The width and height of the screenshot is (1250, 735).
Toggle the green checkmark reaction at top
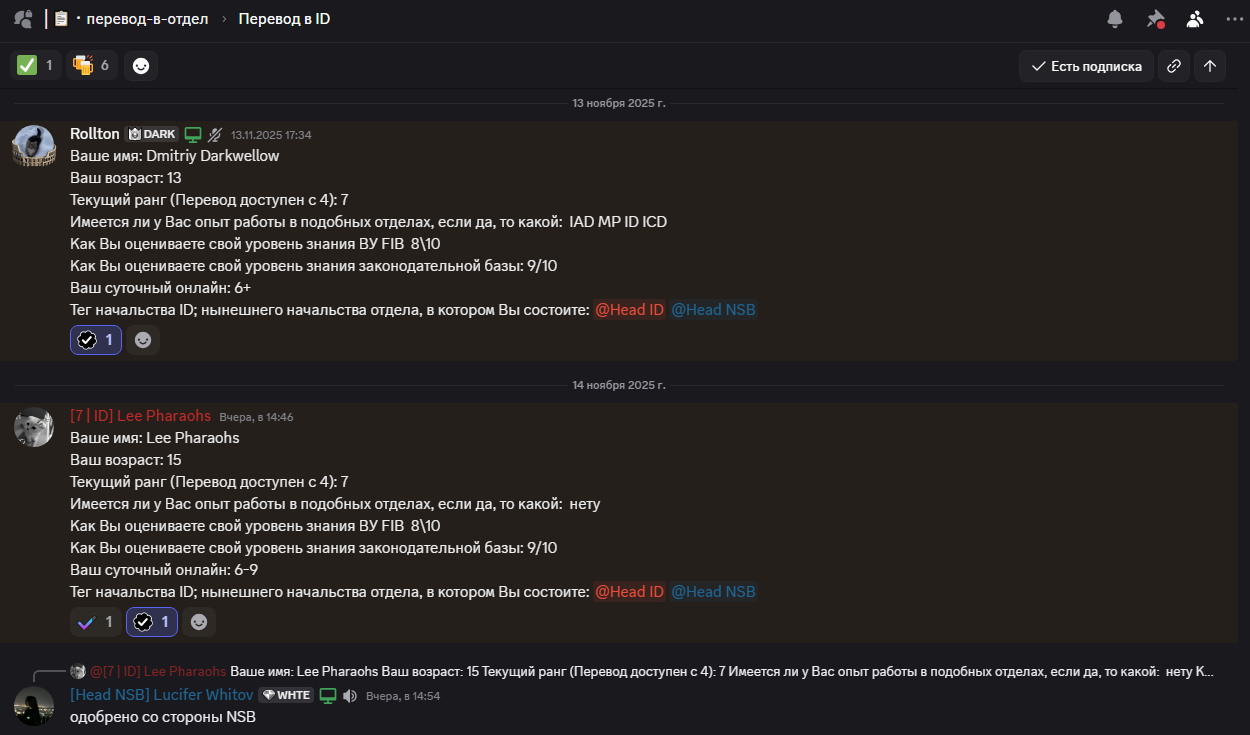coord(35,66)
